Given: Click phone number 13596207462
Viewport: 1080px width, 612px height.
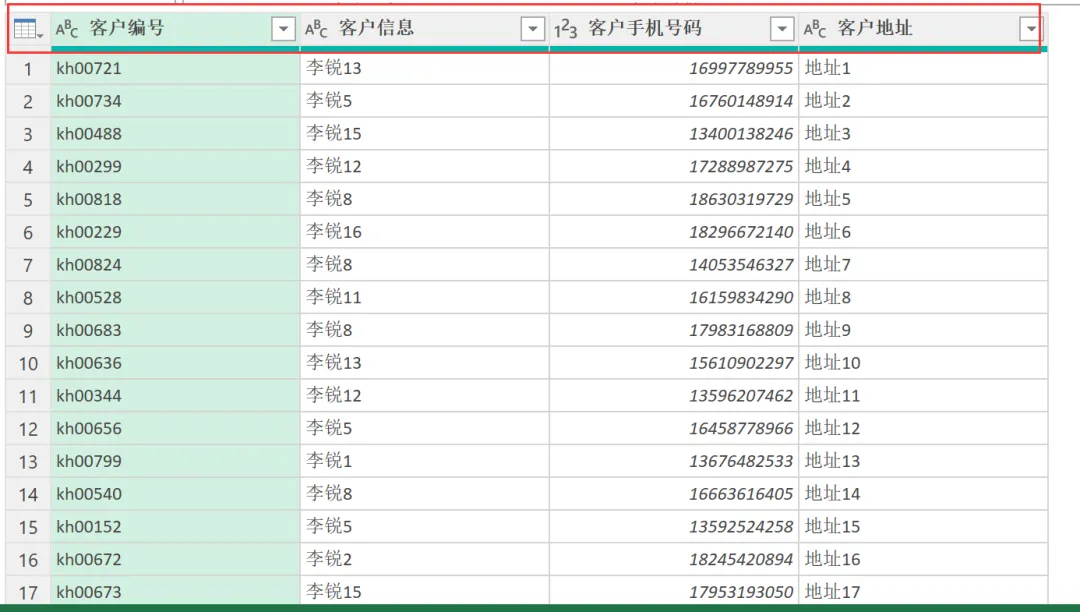Looking at the screenshot, I should pos(741,396).
